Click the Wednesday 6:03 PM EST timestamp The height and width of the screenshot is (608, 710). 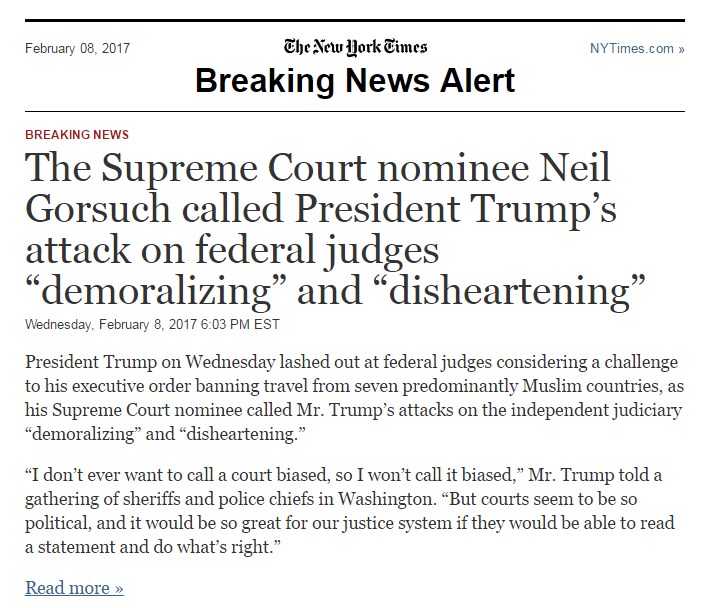point(152,324)
